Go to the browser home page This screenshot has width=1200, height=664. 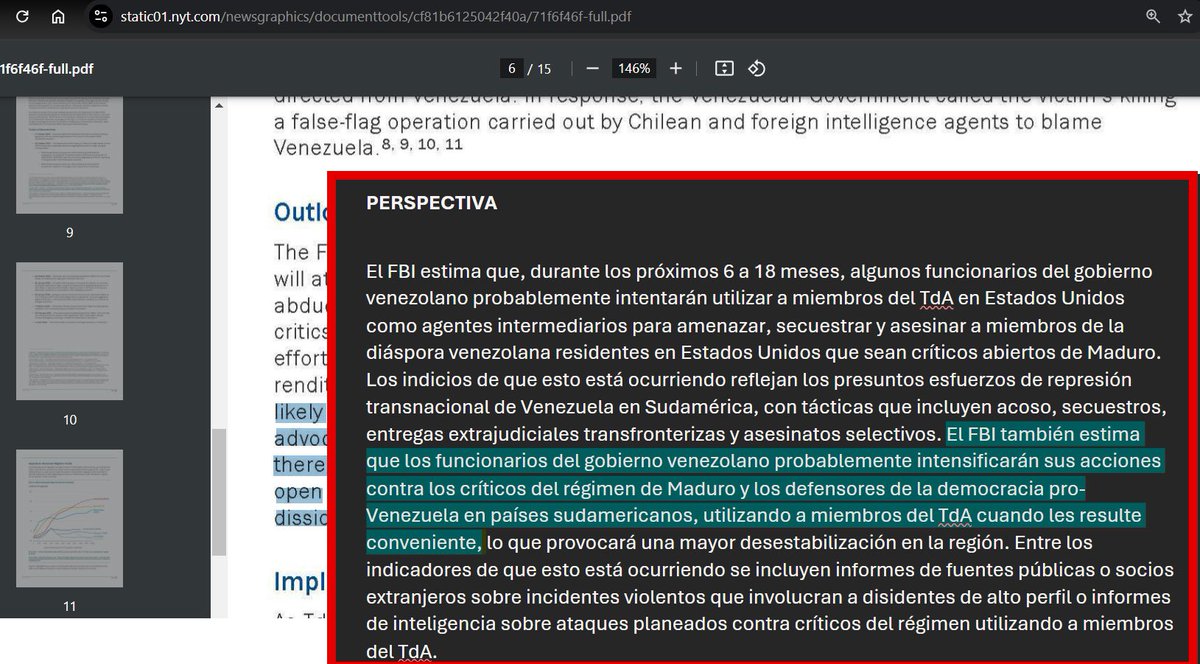click(58, 16)
